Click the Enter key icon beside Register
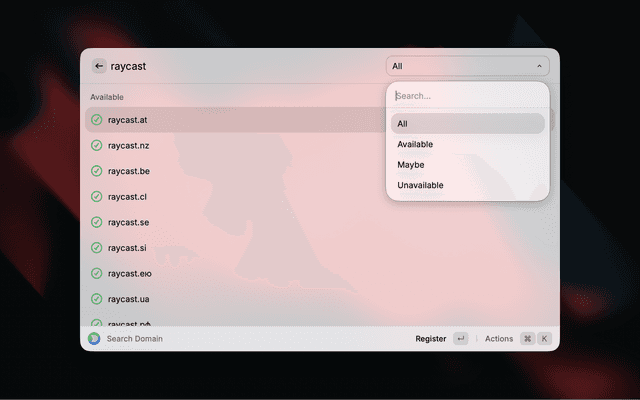The image size is (640, 400). [x=460, y=338]
